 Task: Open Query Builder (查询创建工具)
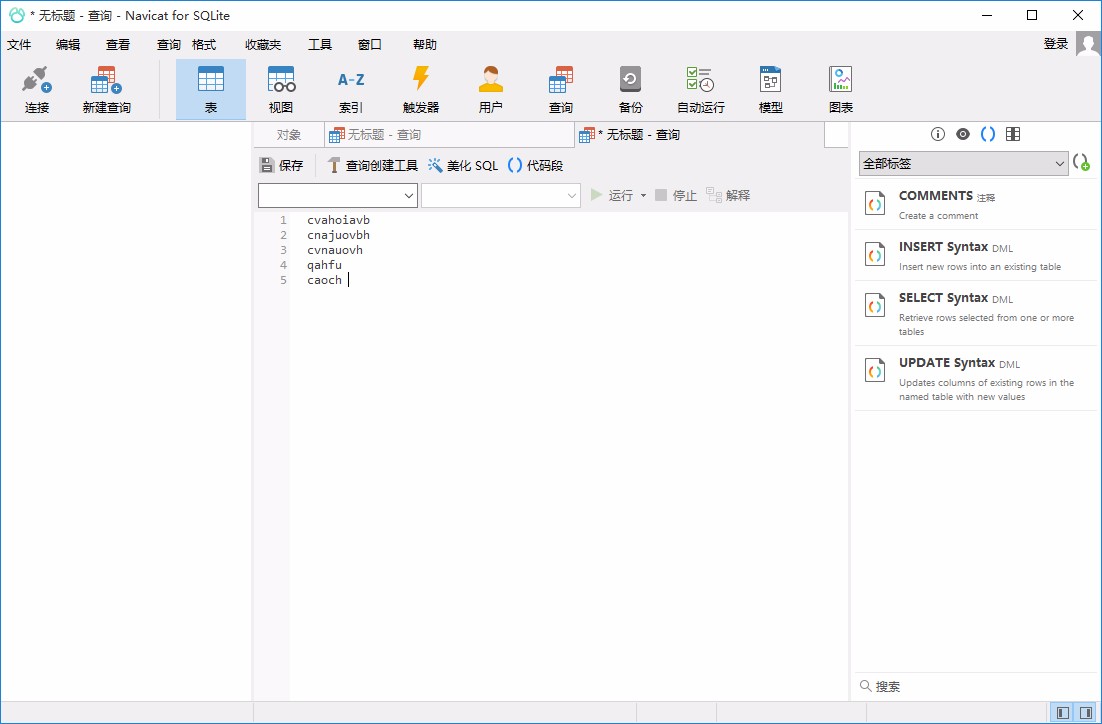372,165
